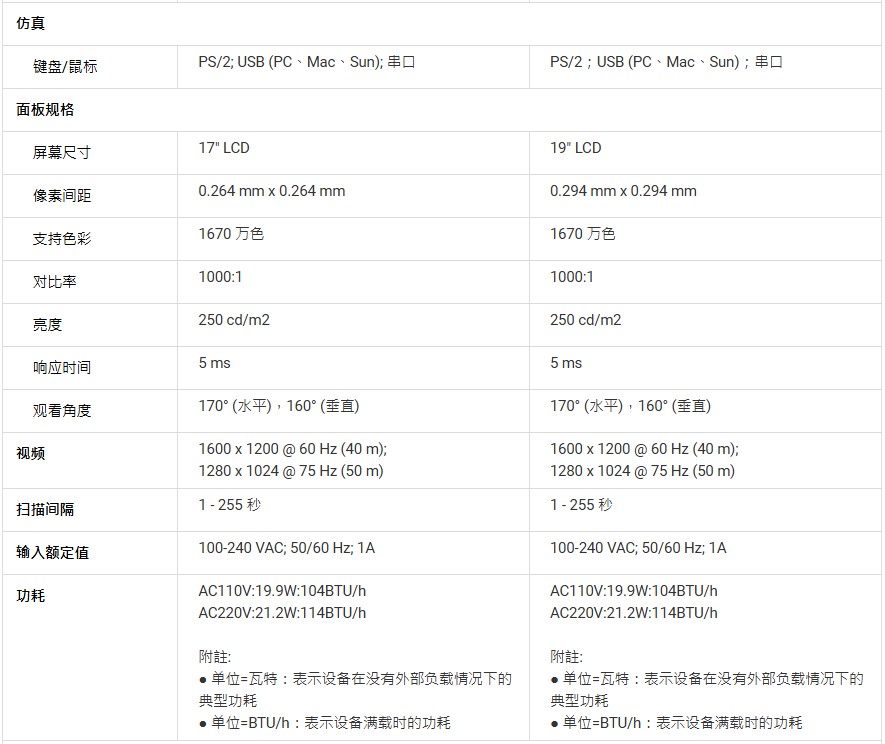Viewport: 885px width, 744px height.
Task: Click the 17" LCD screen size cell
Action: click(x=224, y=148)
